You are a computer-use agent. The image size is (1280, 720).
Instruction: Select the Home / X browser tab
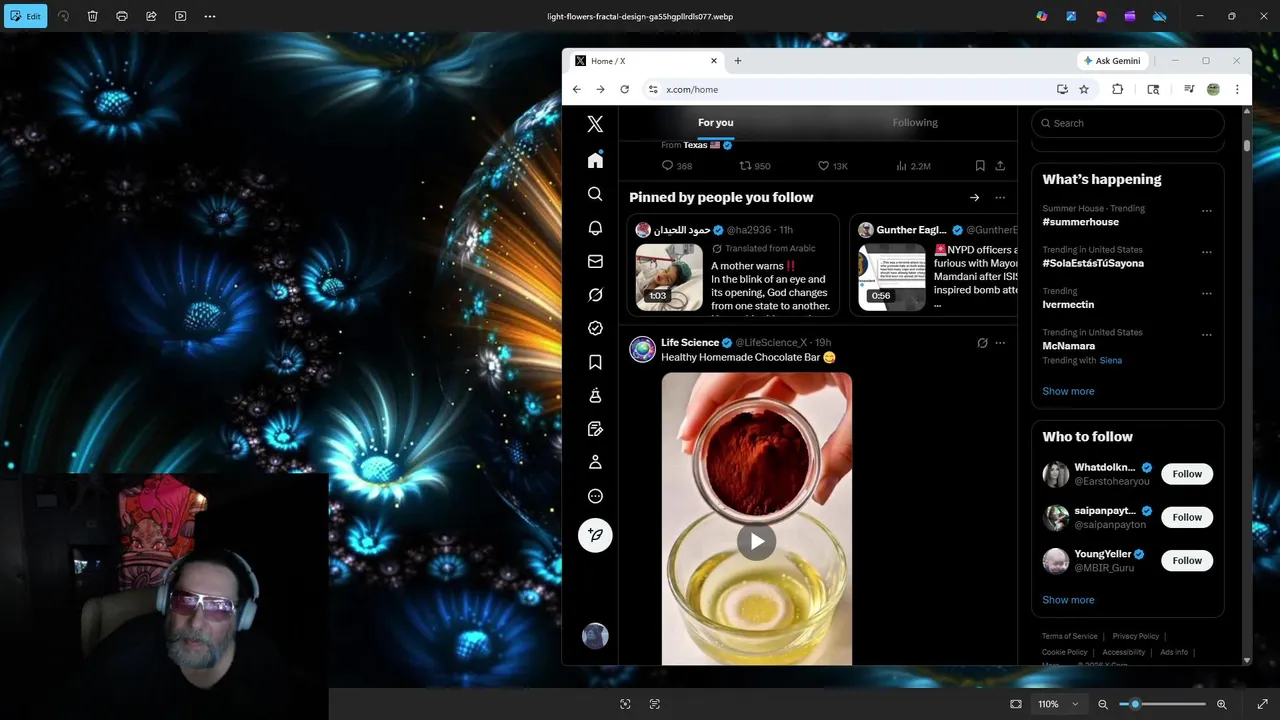pos(646,61)
